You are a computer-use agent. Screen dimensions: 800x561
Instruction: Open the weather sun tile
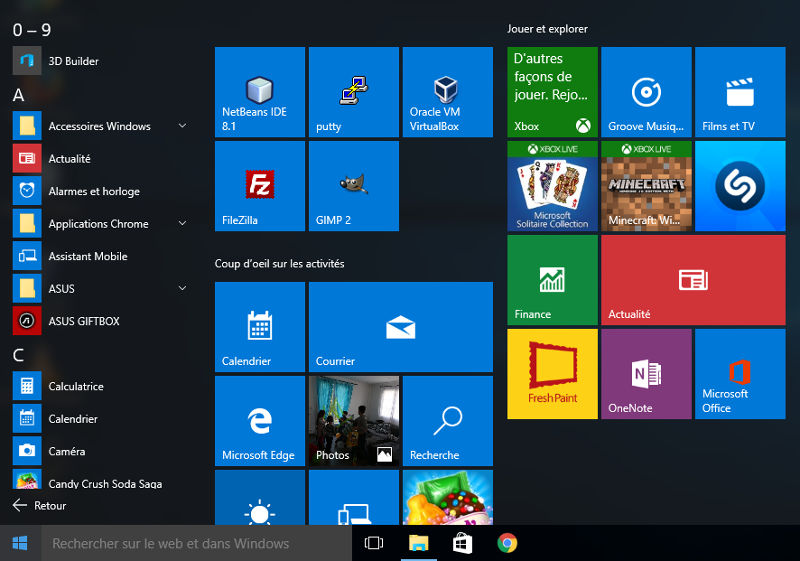click(x=260, y=497)
